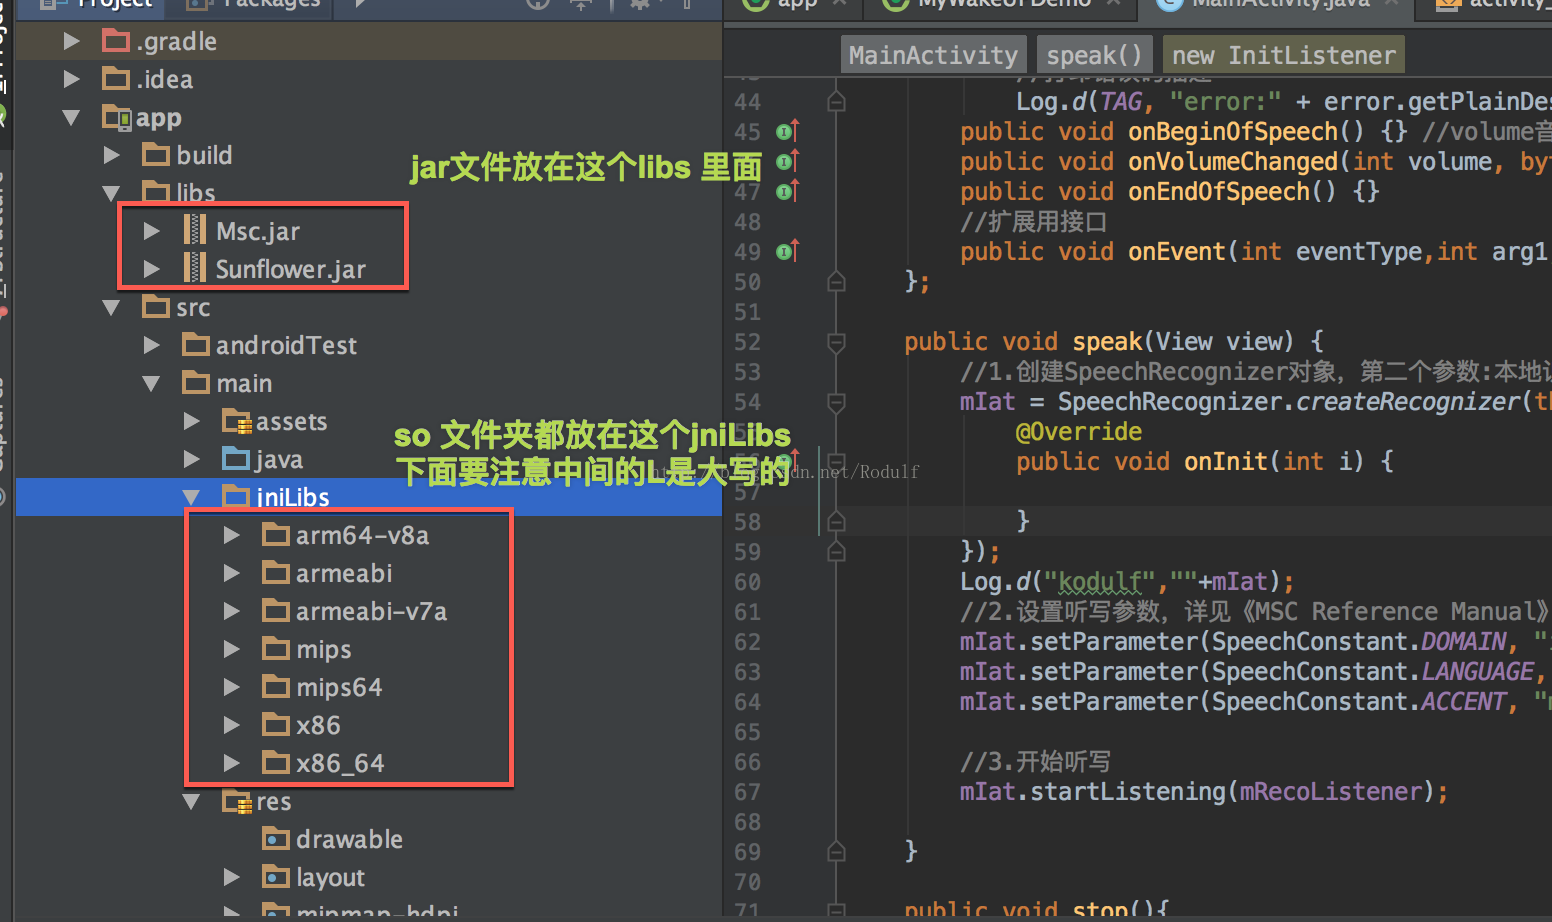Click the app module icon
The image size is (1552, 922).
pyautogui.click(x=117, y=118)
